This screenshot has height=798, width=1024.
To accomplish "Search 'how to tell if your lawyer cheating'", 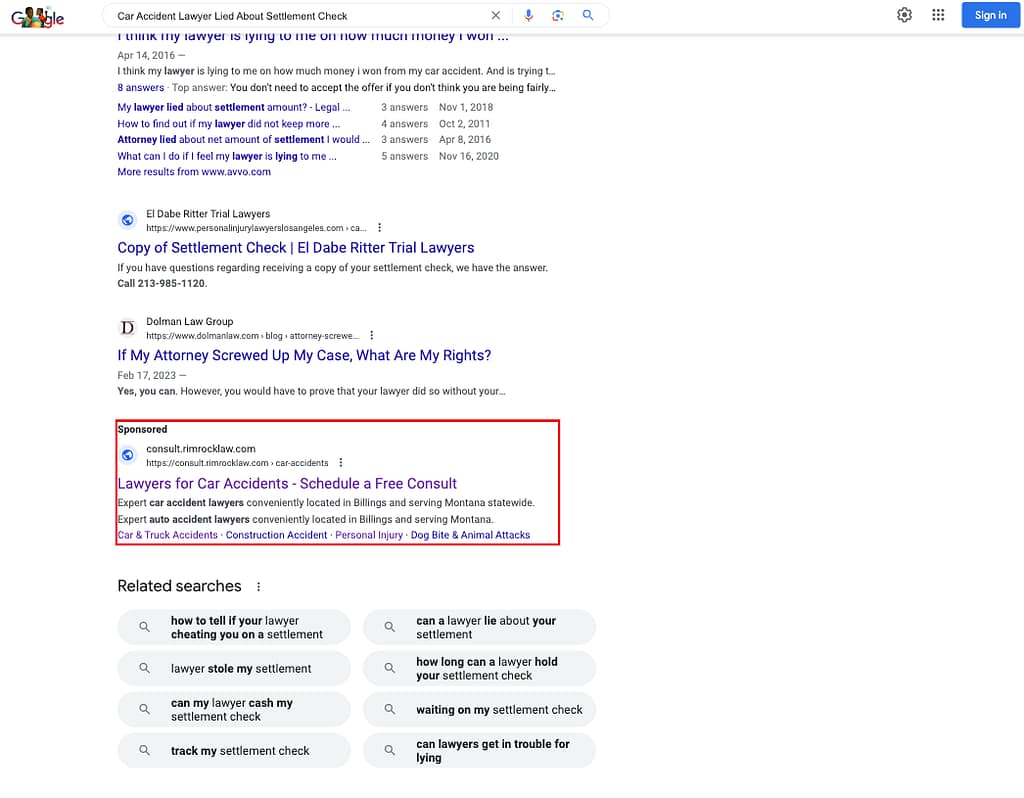I will click(234, 627).
